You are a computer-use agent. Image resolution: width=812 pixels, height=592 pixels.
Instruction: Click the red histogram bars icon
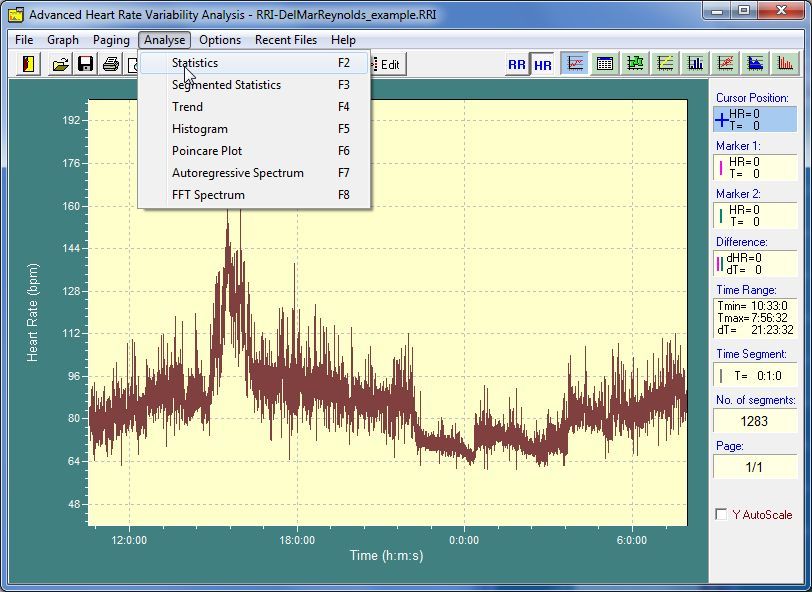(787, 64)
